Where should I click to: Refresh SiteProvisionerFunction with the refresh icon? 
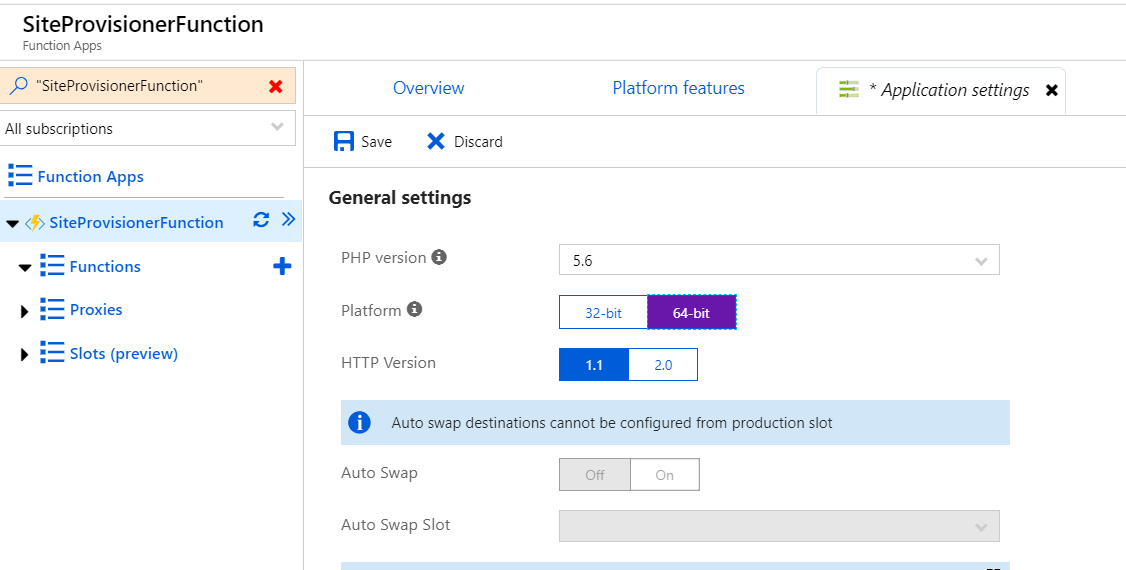pos(261,220)
